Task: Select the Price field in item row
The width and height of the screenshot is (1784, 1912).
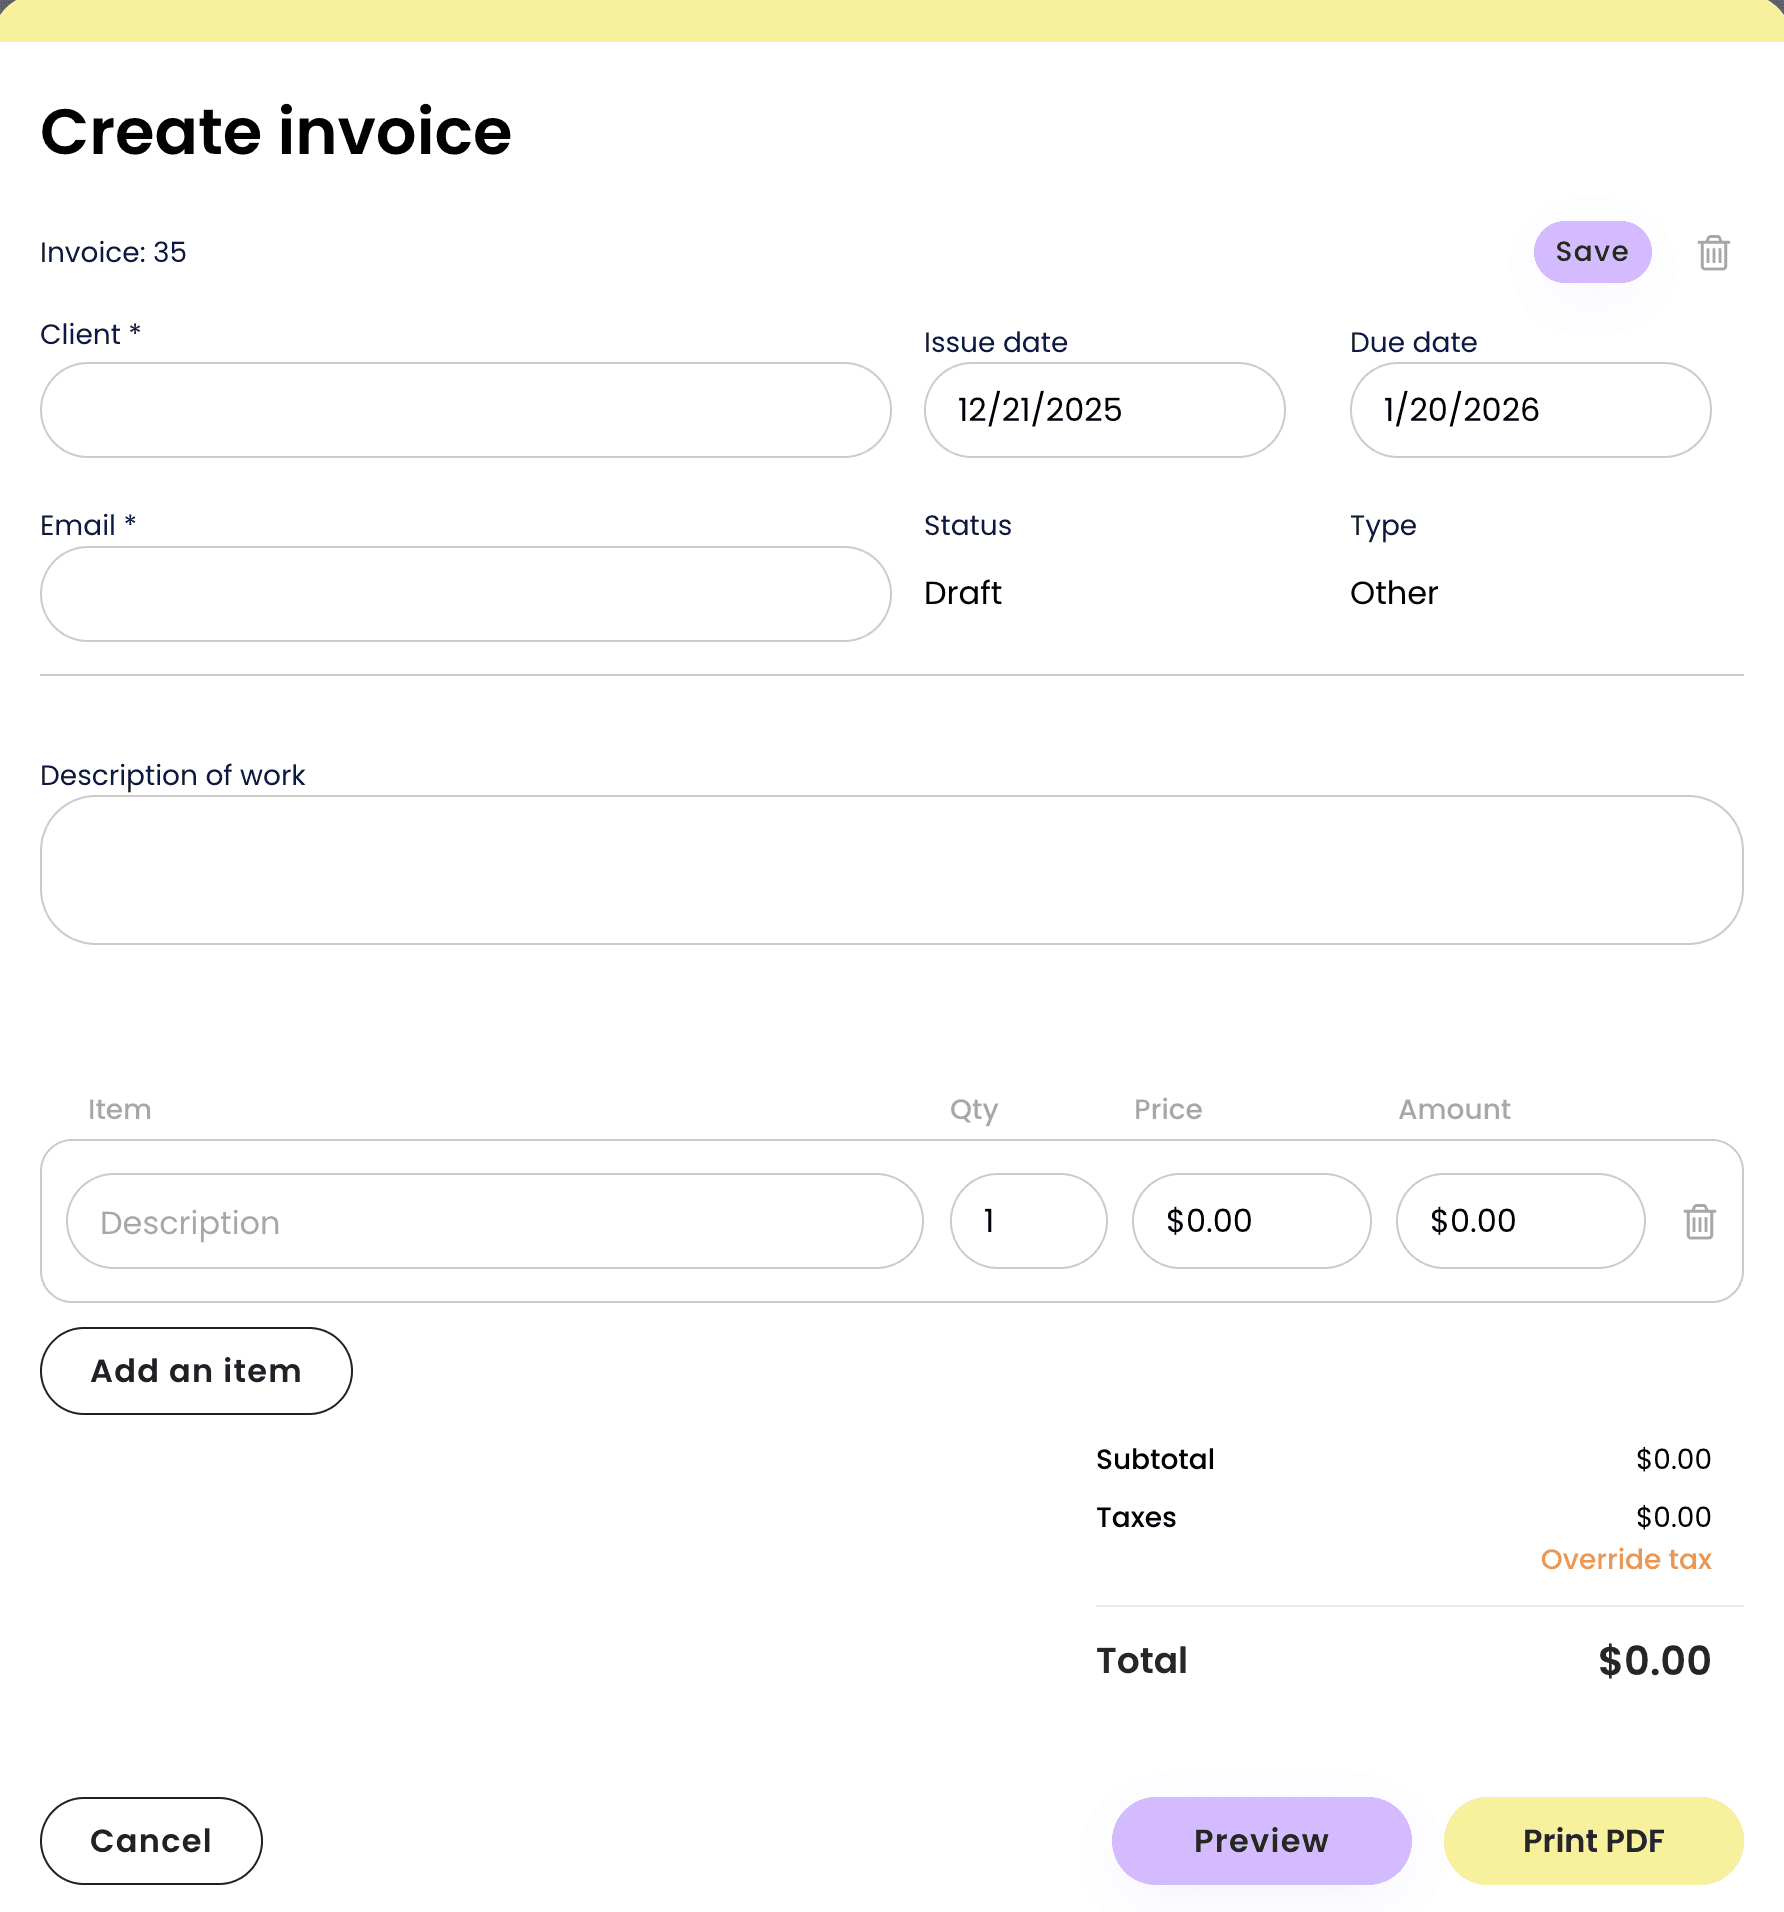Action: (1251, 1221)
